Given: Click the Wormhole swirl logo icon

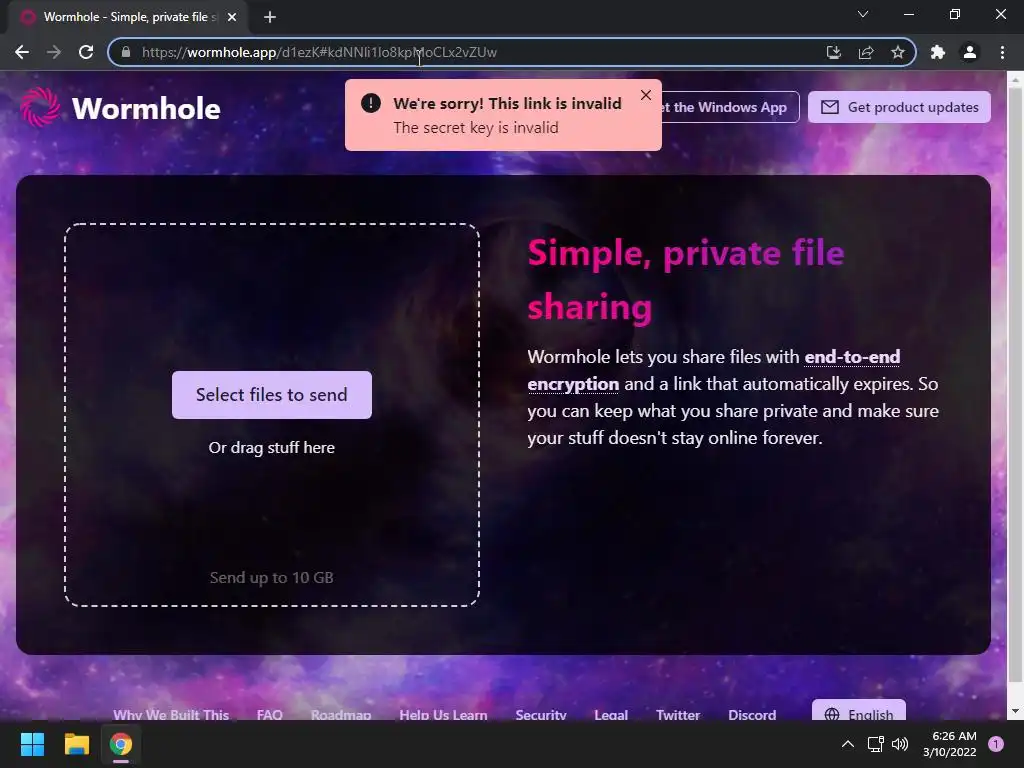Looking at the screenshot, I should click(40, 107).
